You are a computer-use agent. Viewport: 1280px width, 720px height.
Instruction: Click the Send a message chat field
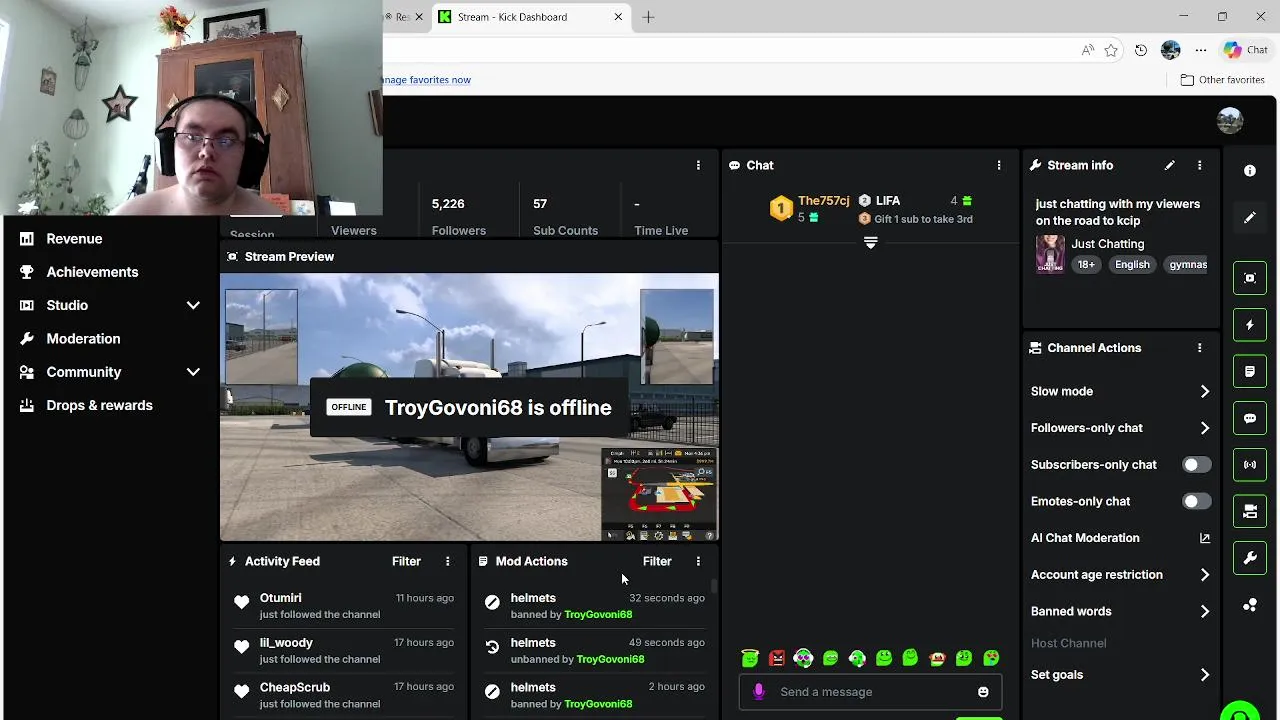[870, 692]
